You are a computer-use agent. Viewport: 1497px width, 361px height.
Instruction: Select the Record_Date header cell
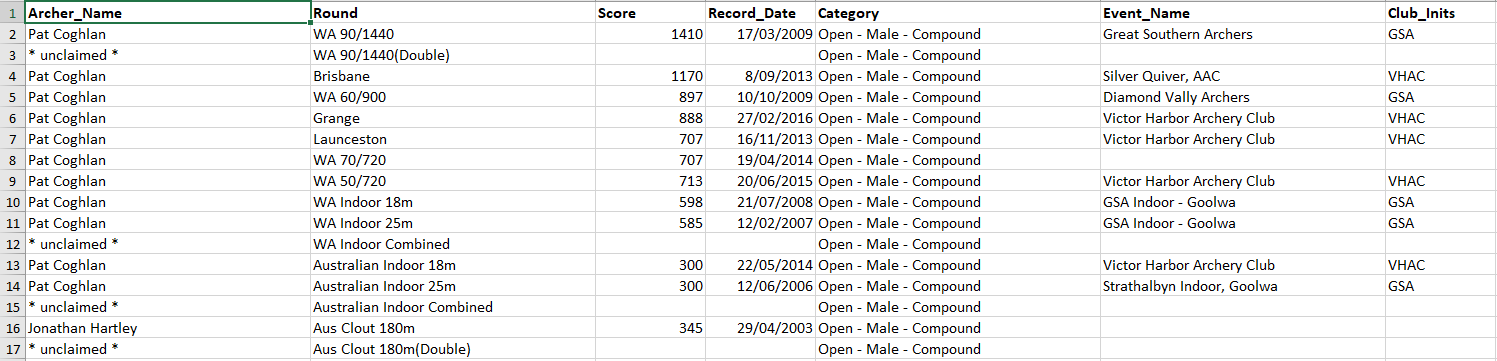click(x=760, y=13)
